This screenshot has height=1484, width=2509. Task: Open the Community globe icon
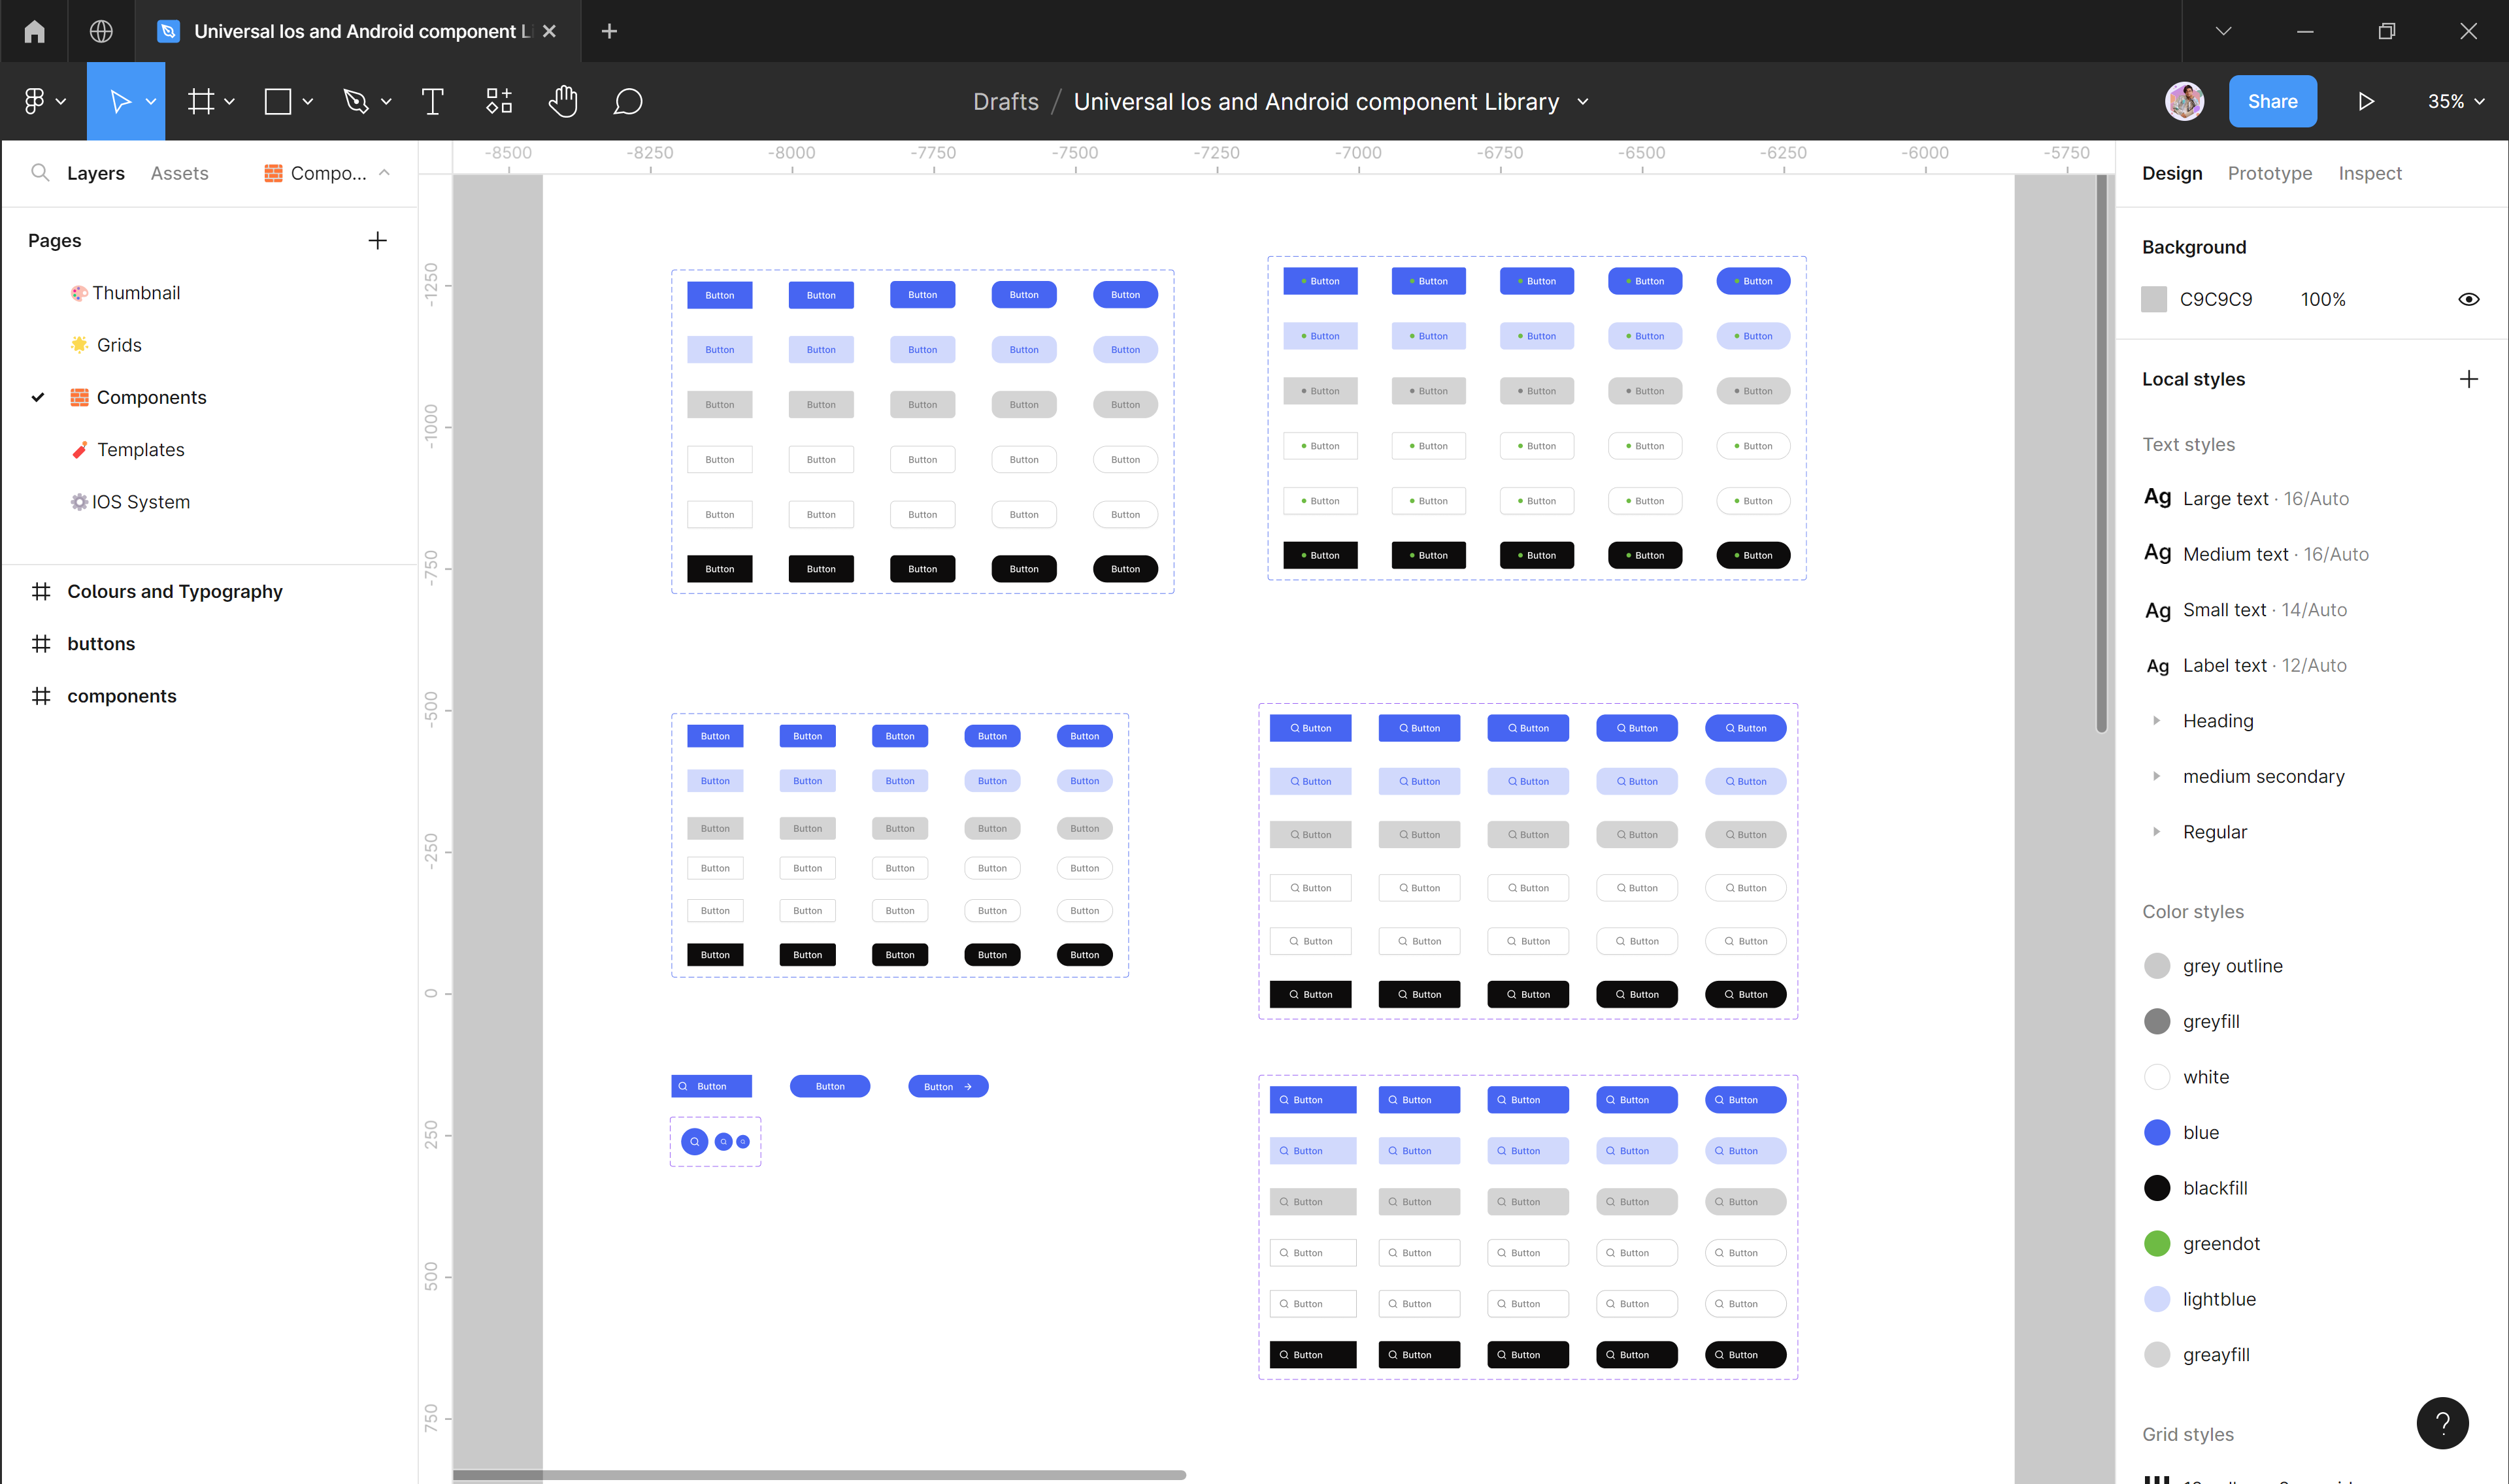tap(101, 31)
